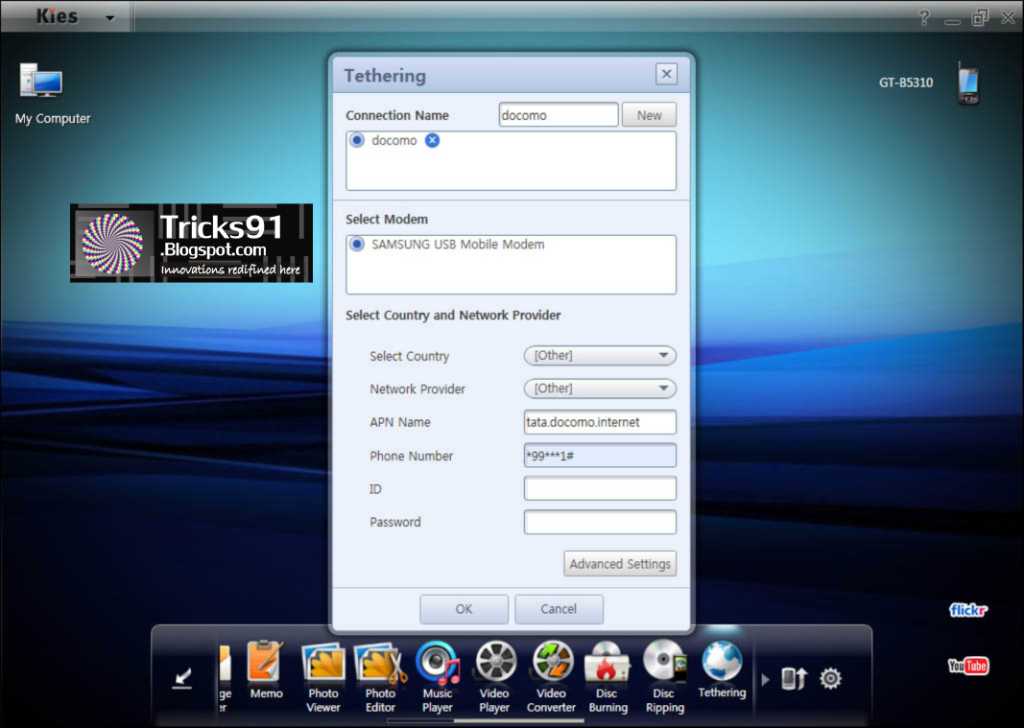Confirm with the OK button

click(x=464, y=609)
